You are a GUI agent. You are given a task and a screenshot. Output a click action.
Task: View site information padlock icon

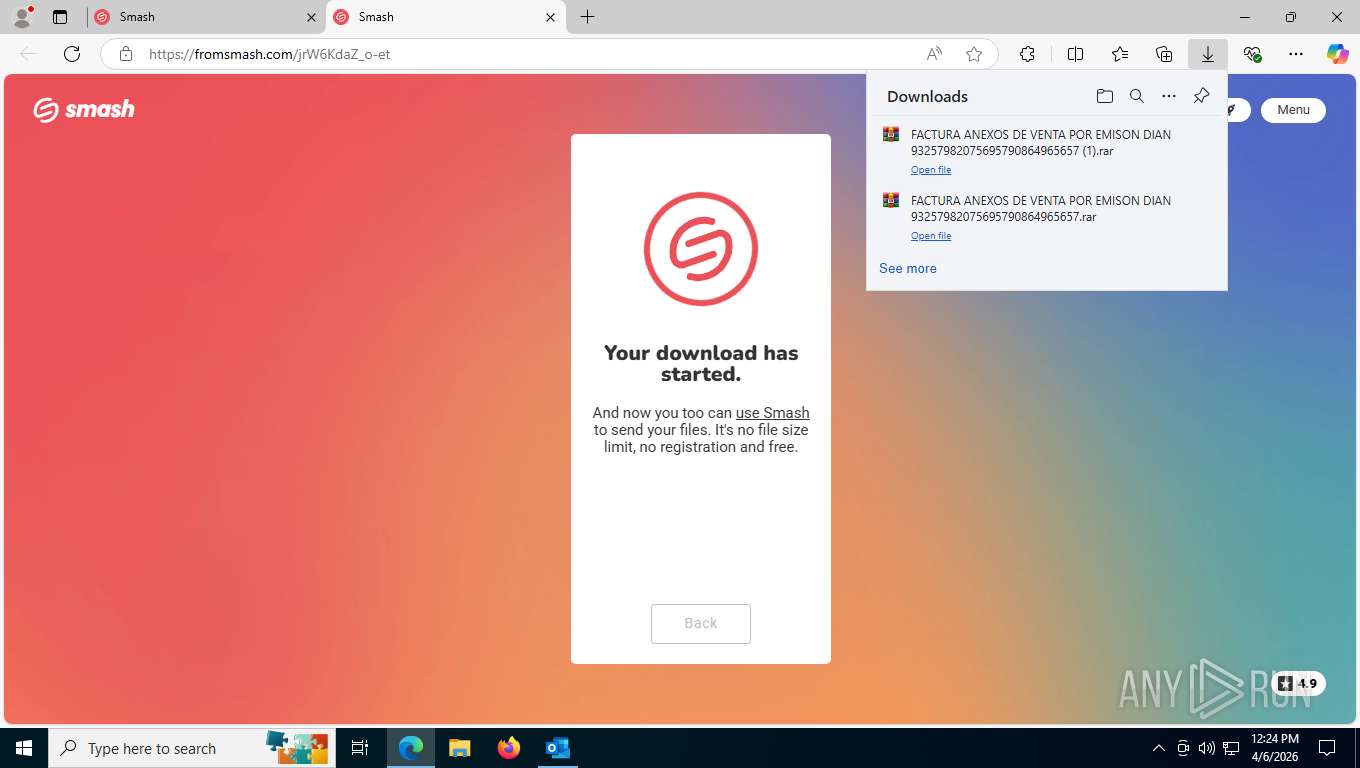coord(126,54)
